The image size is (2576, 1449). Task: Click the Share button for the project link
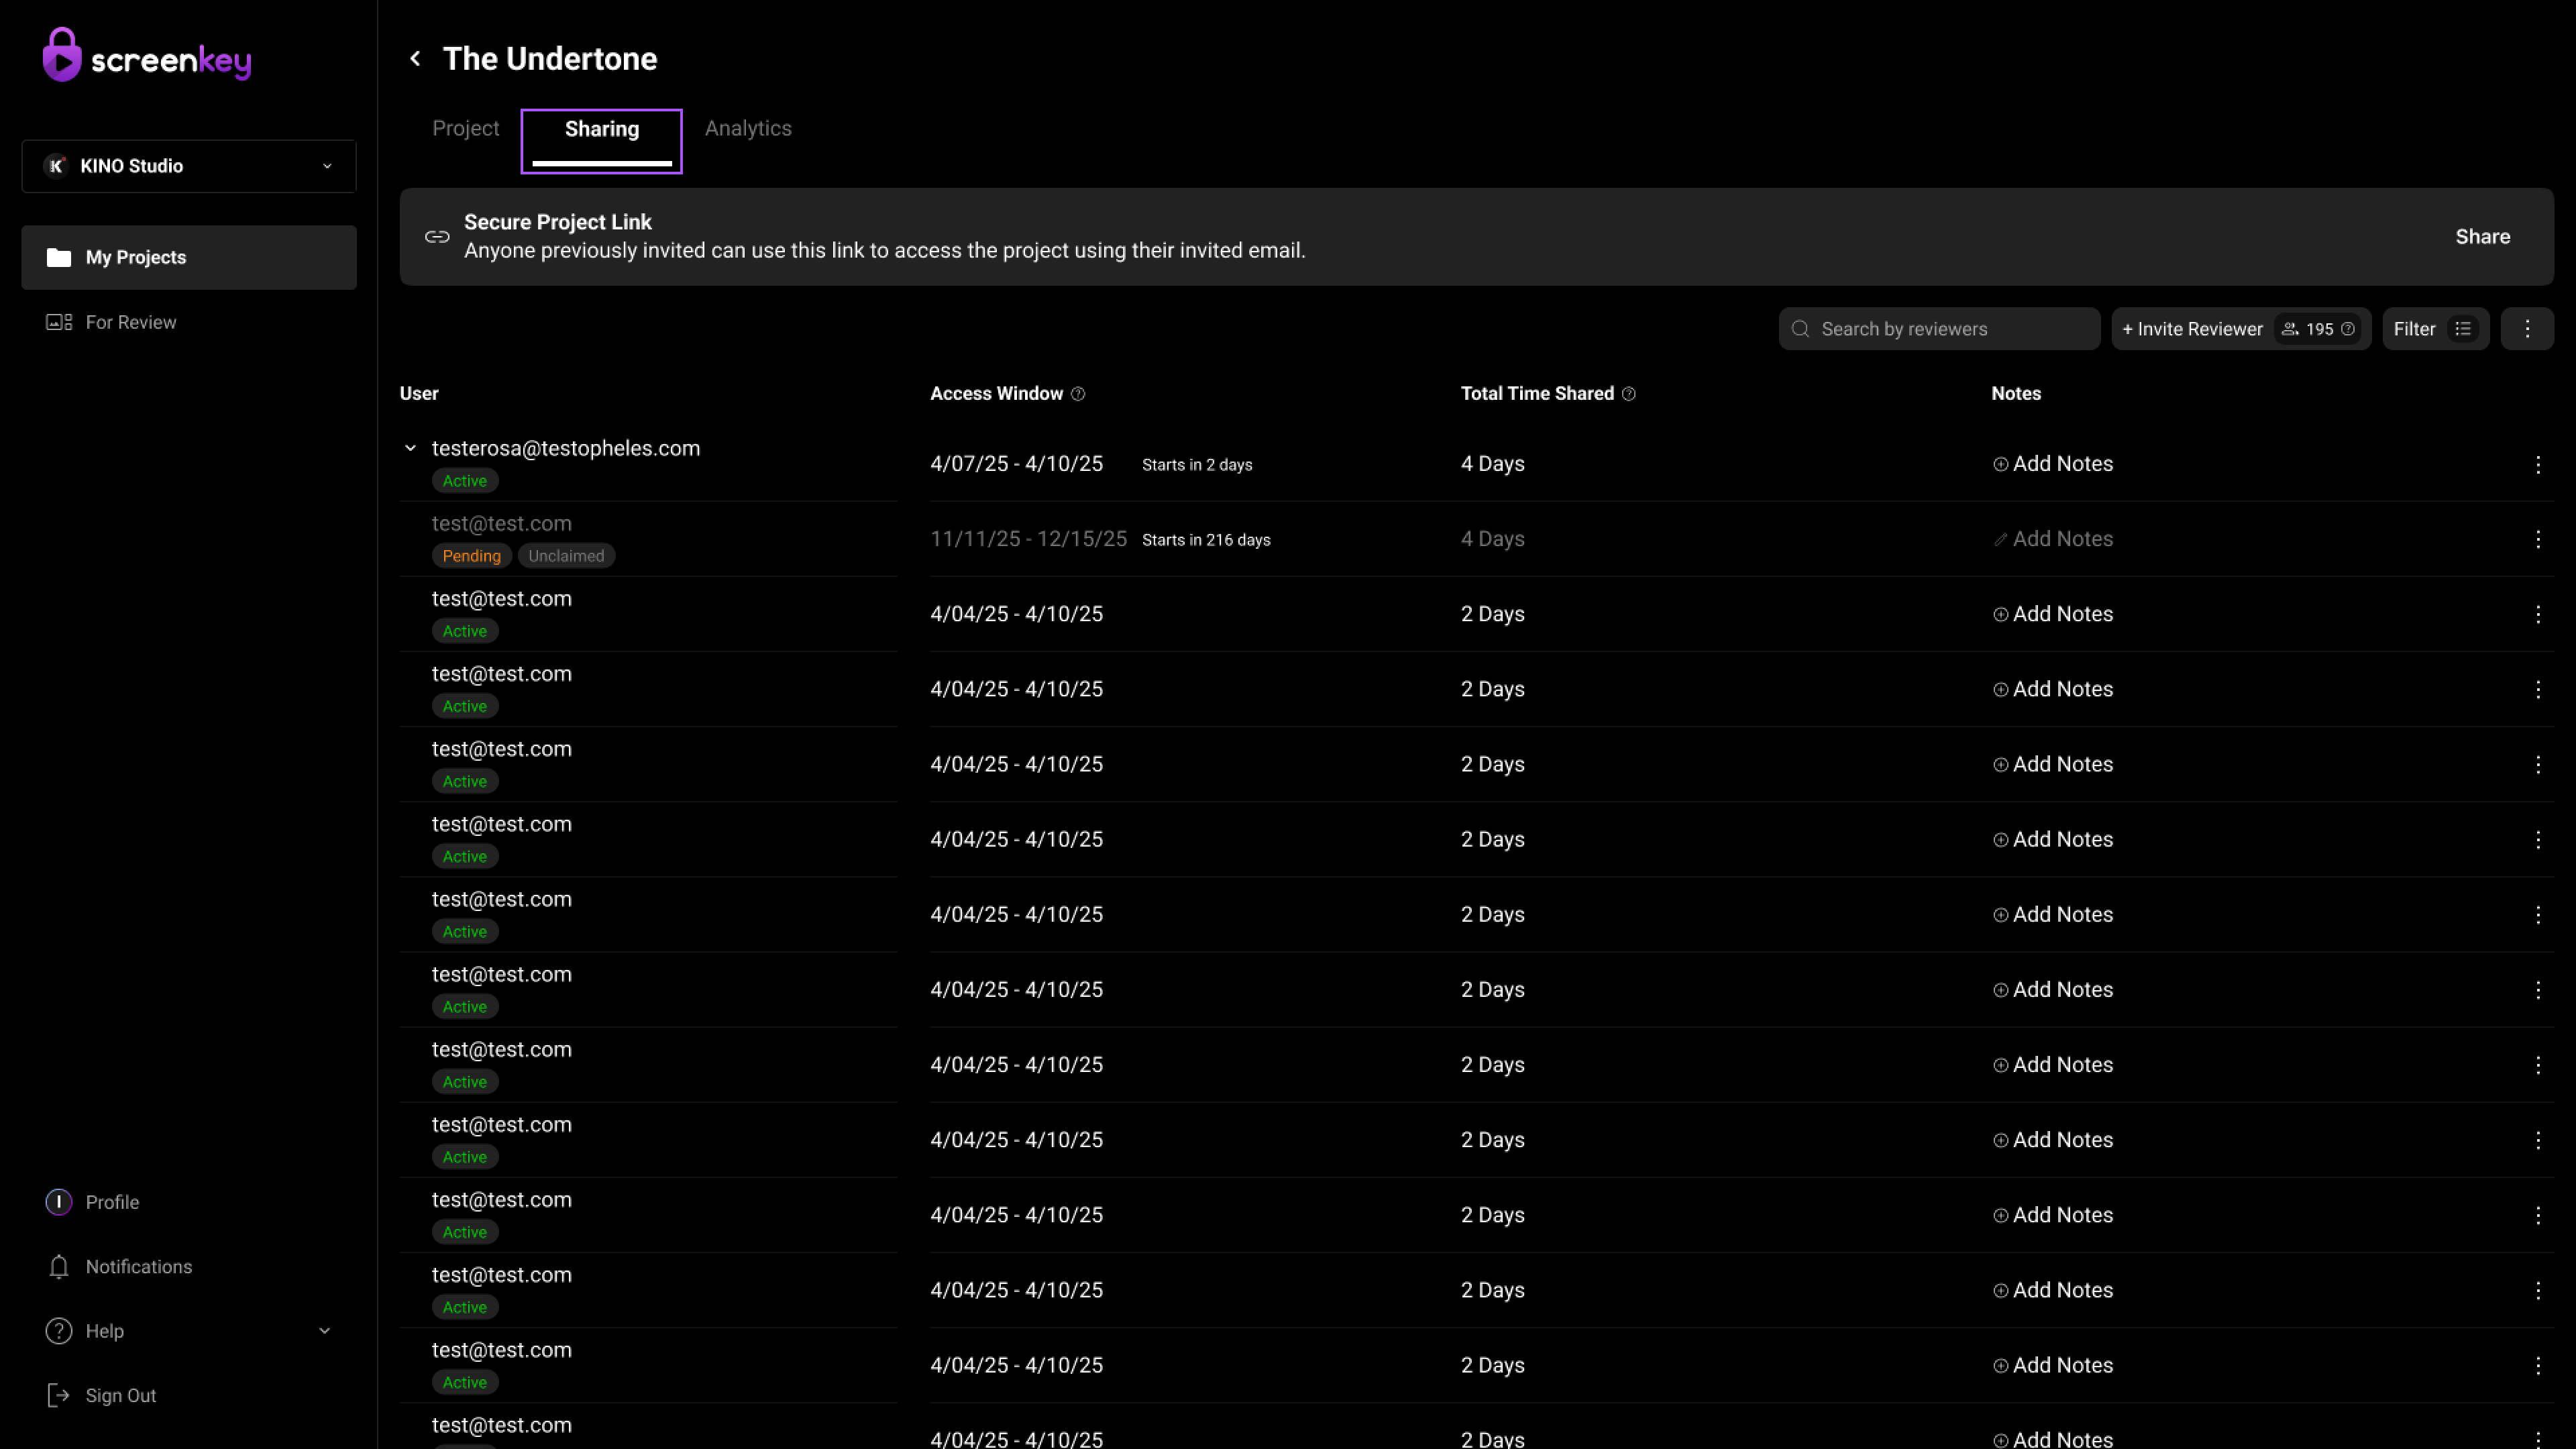2482,237
